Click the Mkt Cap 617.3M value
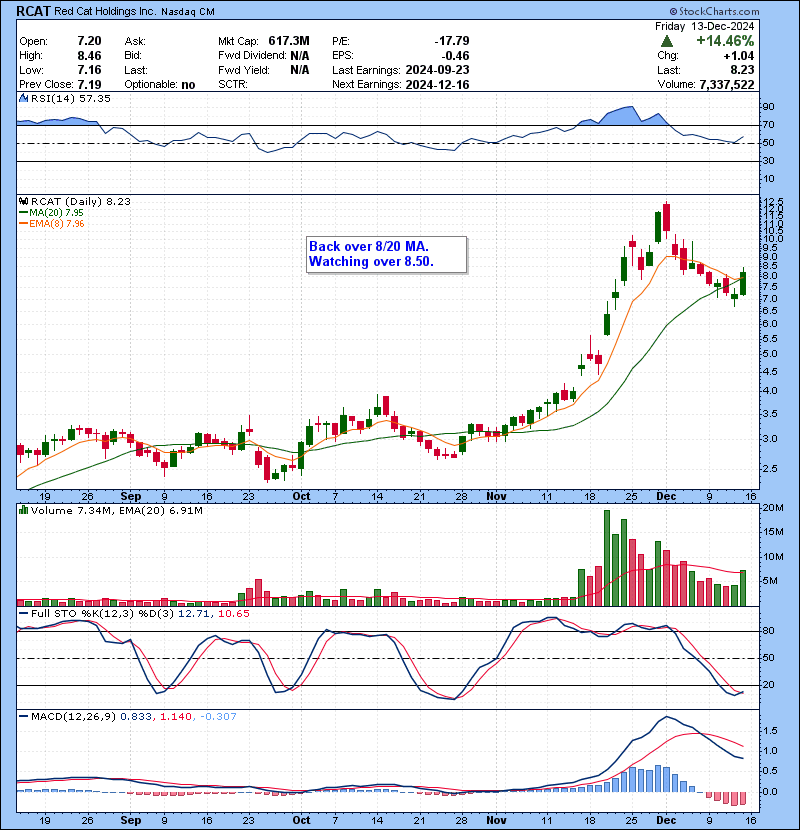Image resolution: width=800 pixels, height=830 pixels. pyautogui.click(x=289, y=41)
